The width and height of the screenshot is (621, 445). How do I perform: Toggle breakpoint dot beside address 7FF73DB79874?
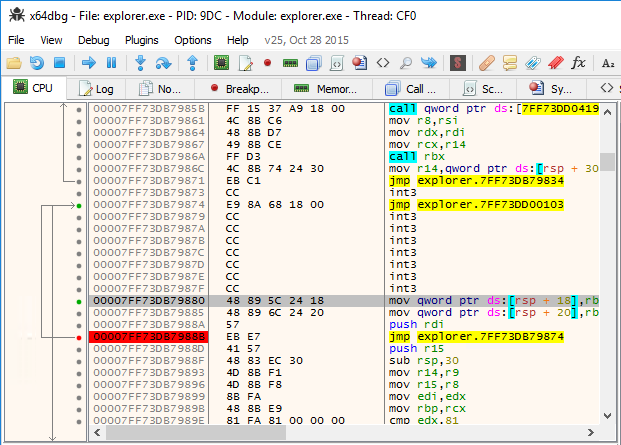pos(79,205)
